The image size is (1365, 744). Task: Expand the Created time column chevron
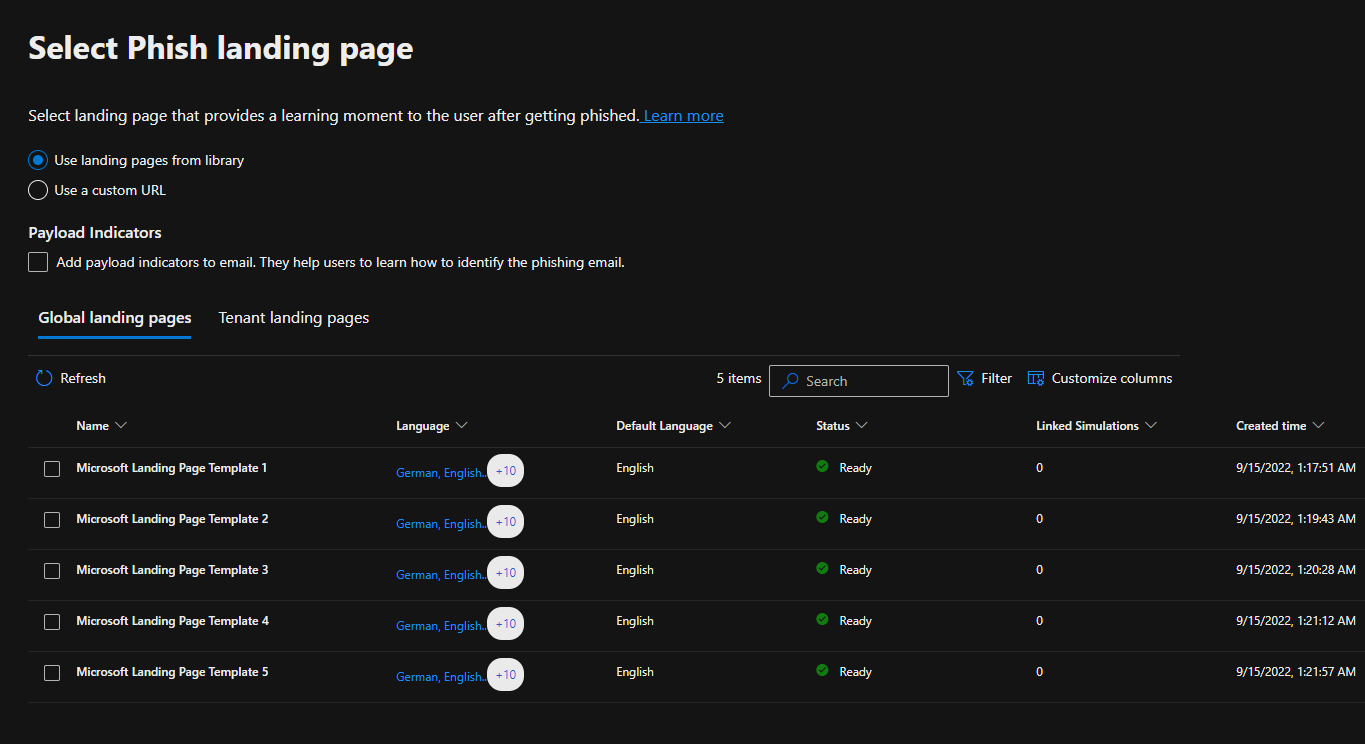[1318, 426]
